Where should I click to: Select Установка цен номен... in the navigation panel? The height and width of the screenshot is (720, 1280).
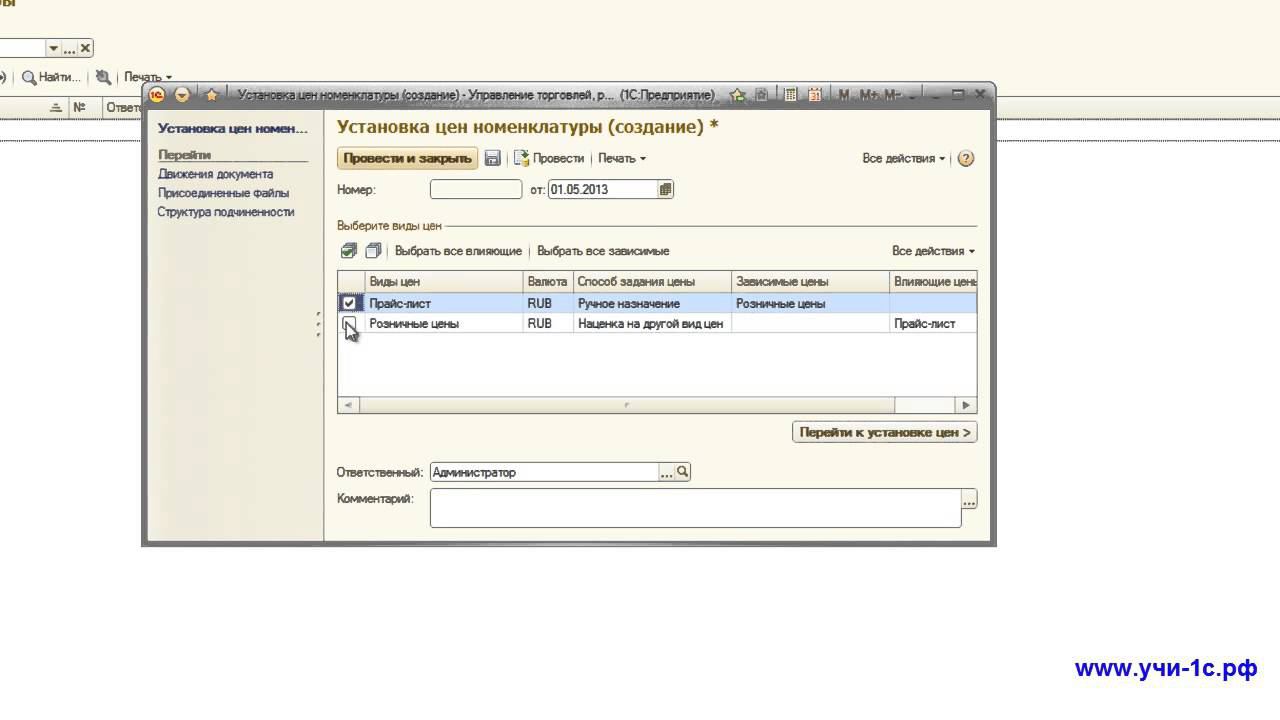click(233, 128)
